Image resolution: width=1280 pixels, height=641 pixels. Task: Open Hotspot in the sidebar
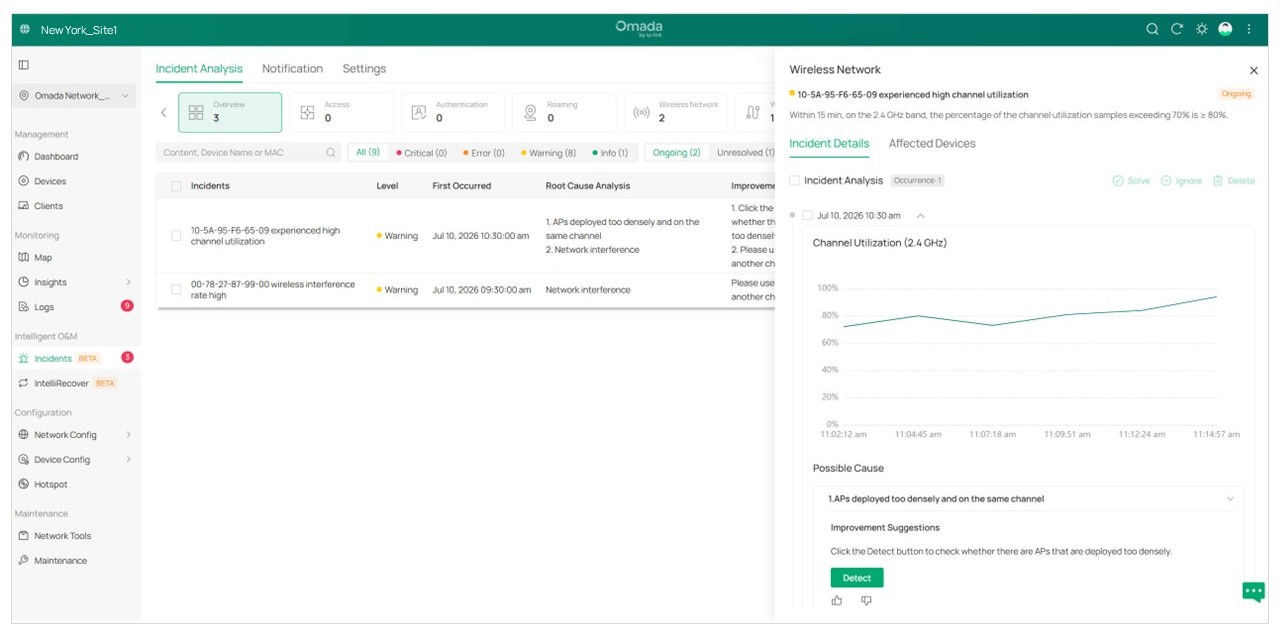51,484
